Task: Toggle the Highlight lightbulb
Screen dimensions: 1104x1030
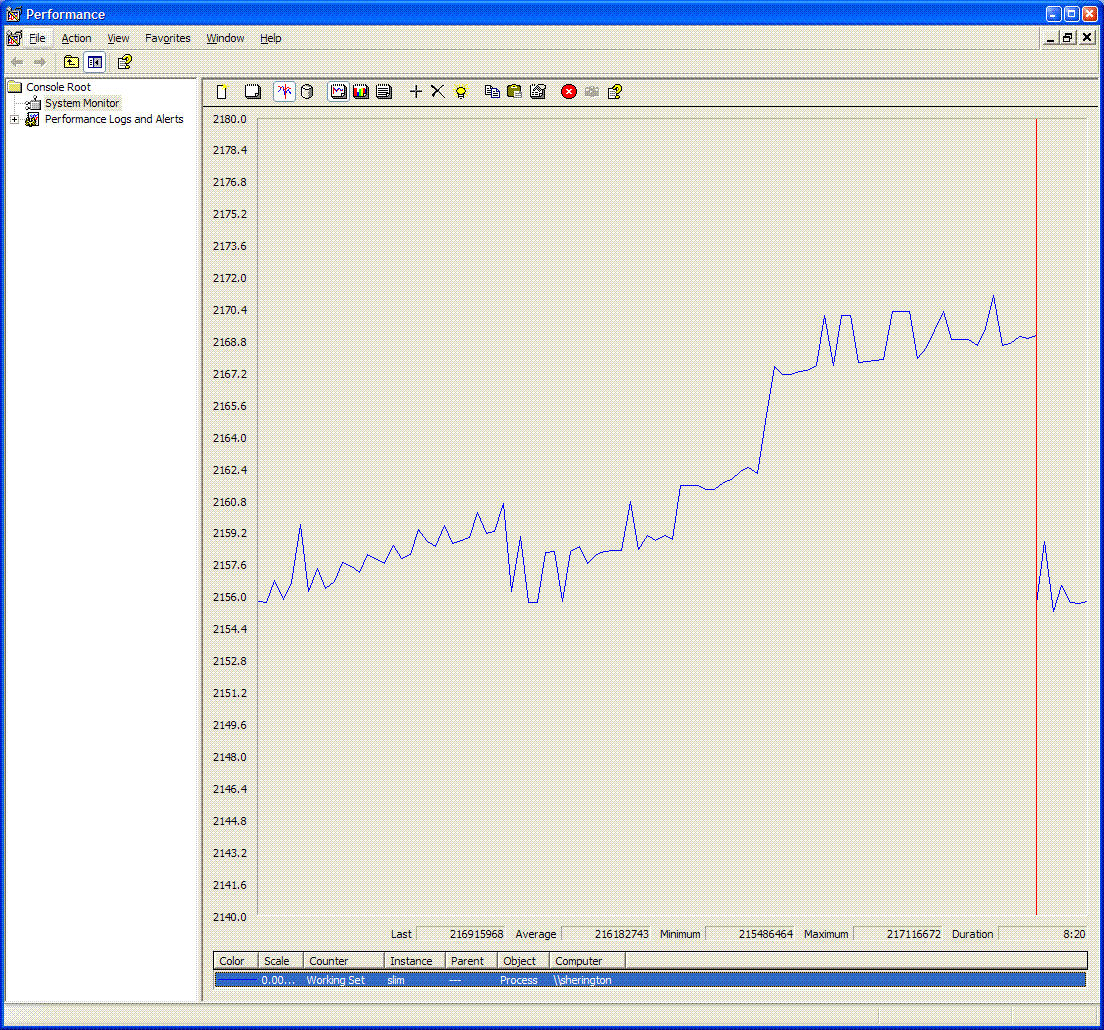Action: click(x=461, y=92)
